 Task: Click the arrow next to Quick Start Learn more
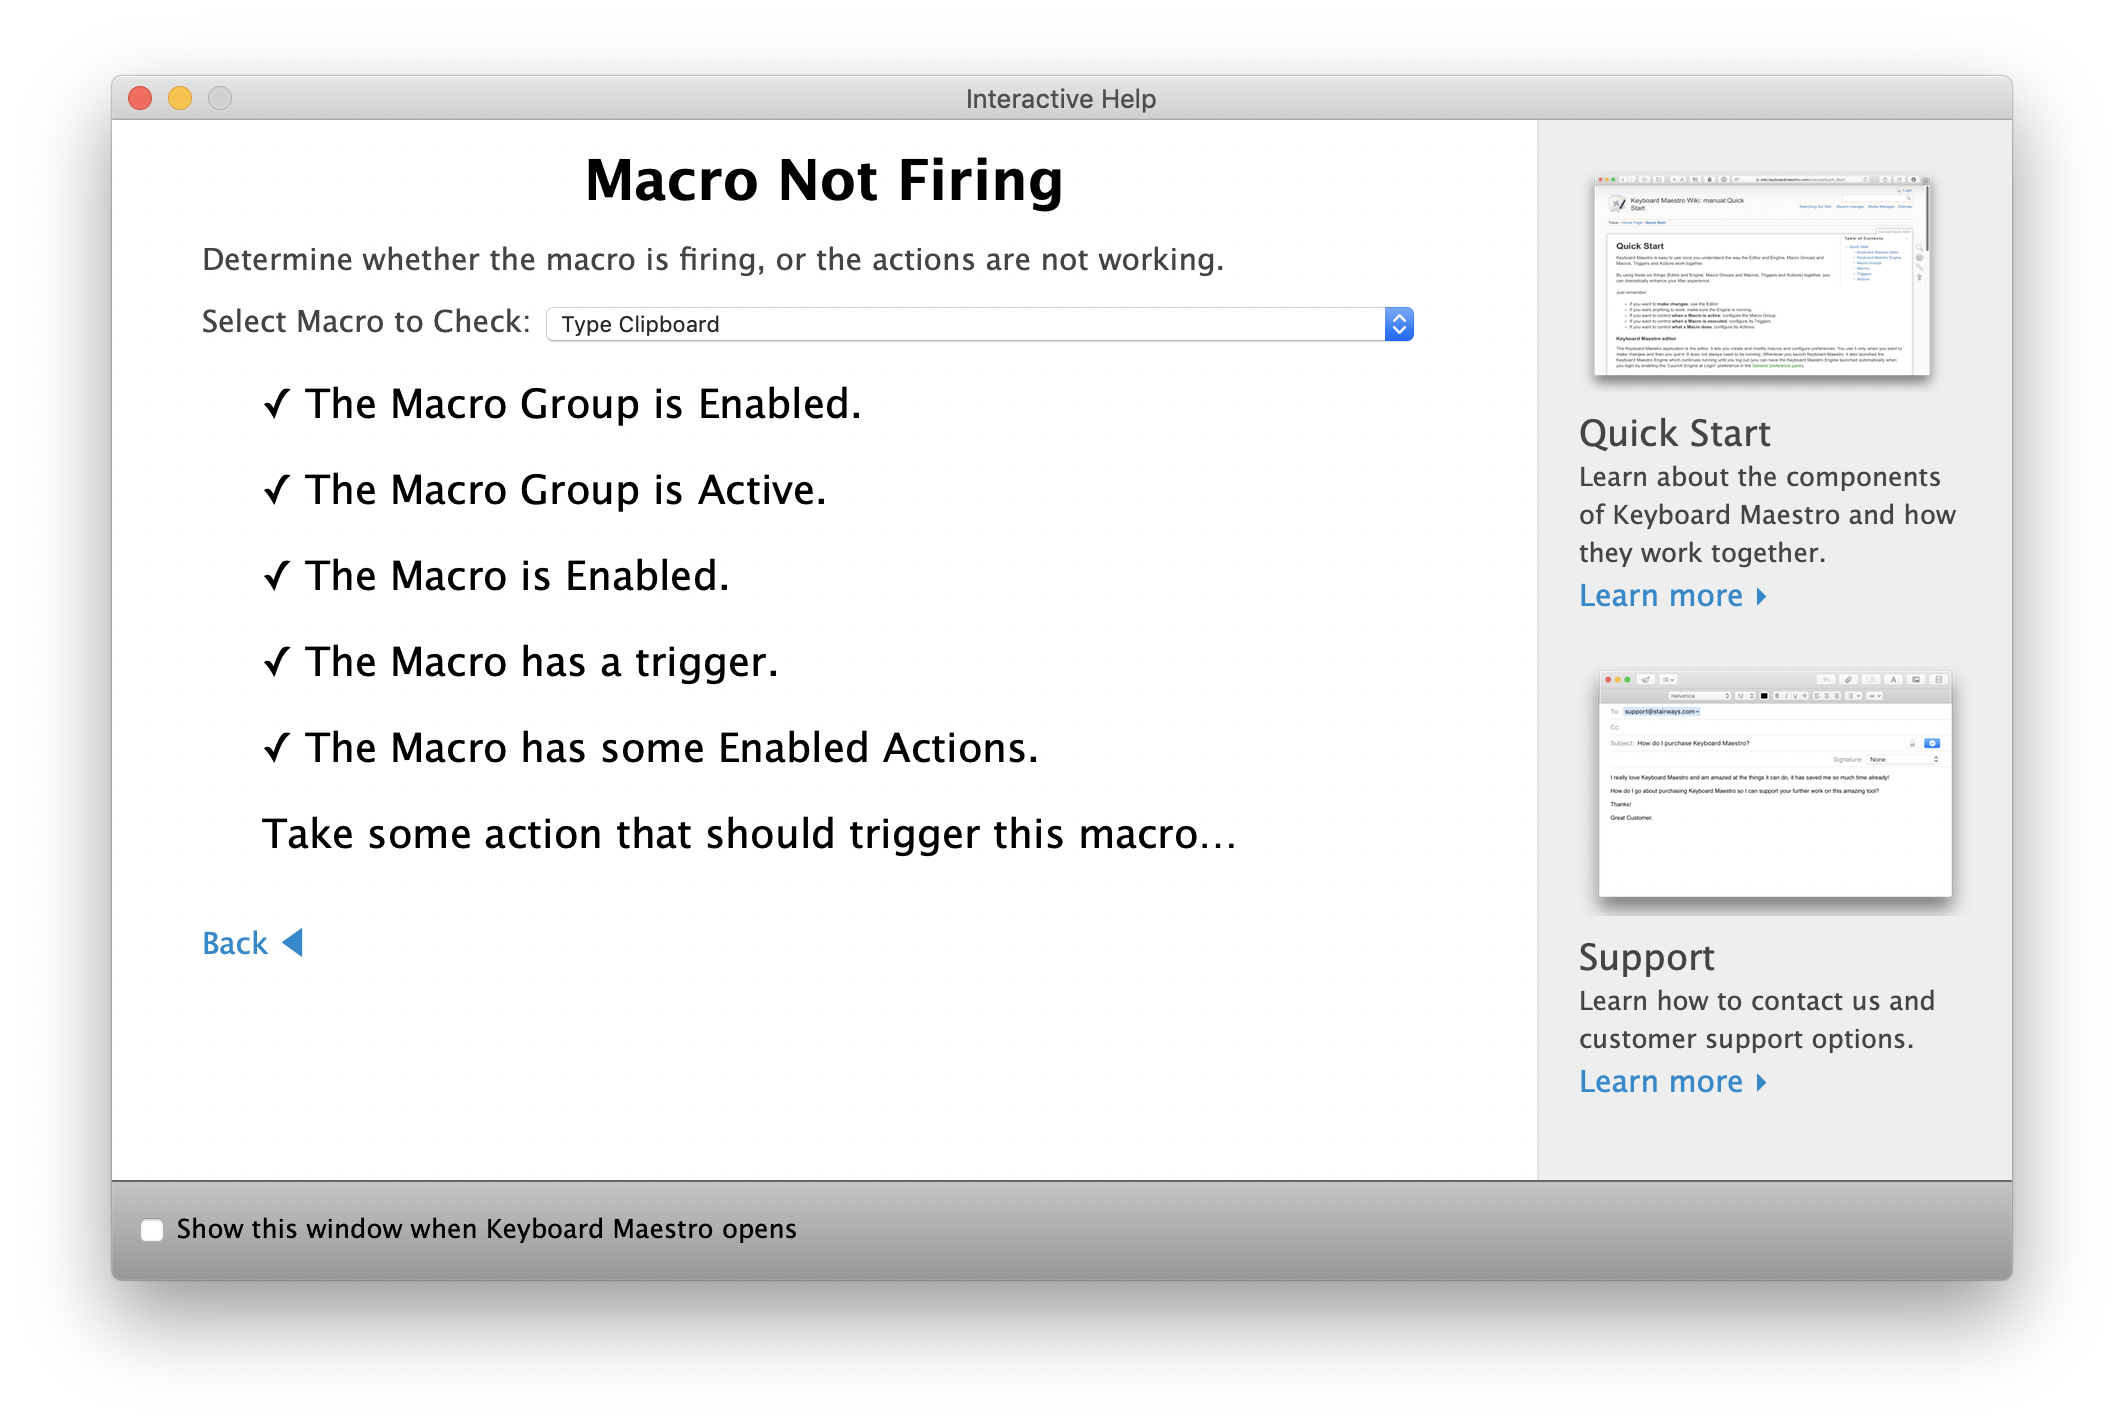(x=1761, y=596)
